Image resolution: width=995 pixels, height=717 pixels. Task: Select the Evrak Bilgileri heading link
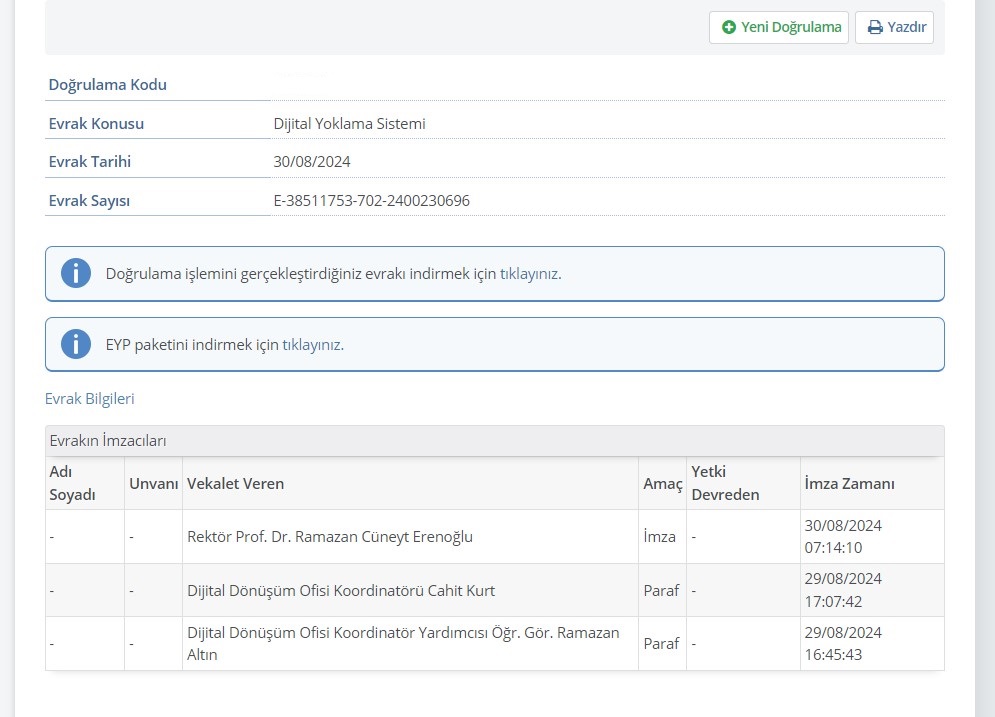[x=90, y=399]
